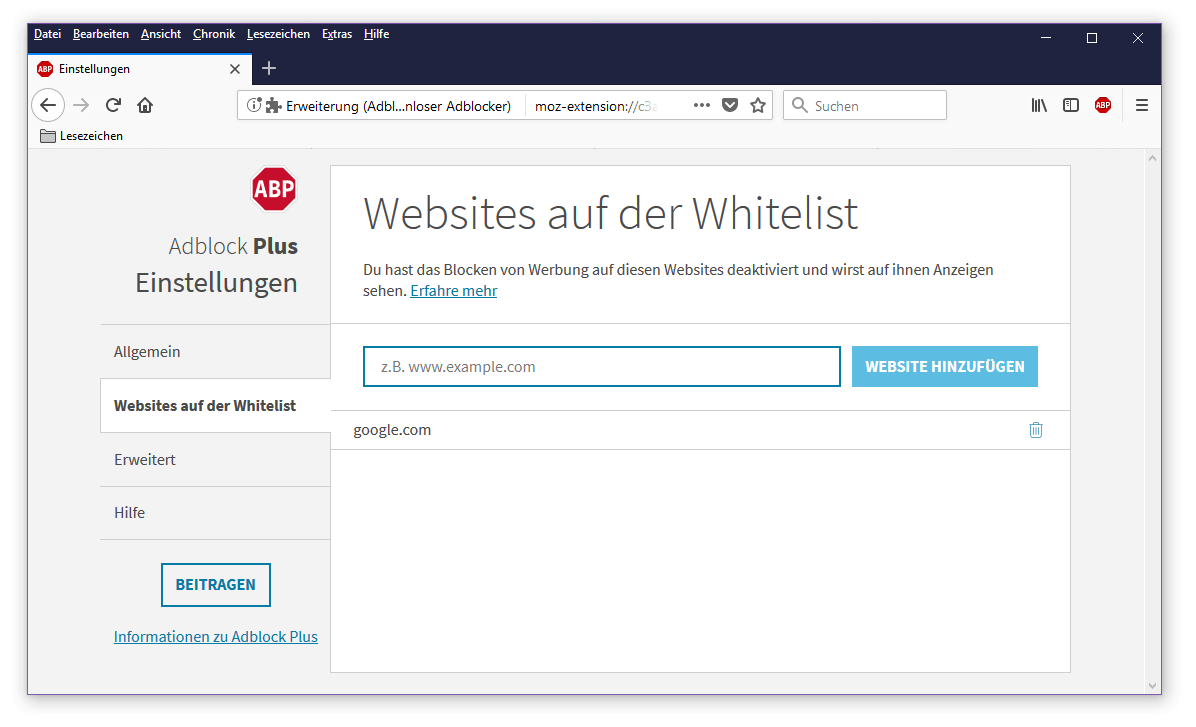Open the Firefox hamburger menu
Image resolution: width=1196 pixels, height=727 pixels.
(x=1141, y=105)
